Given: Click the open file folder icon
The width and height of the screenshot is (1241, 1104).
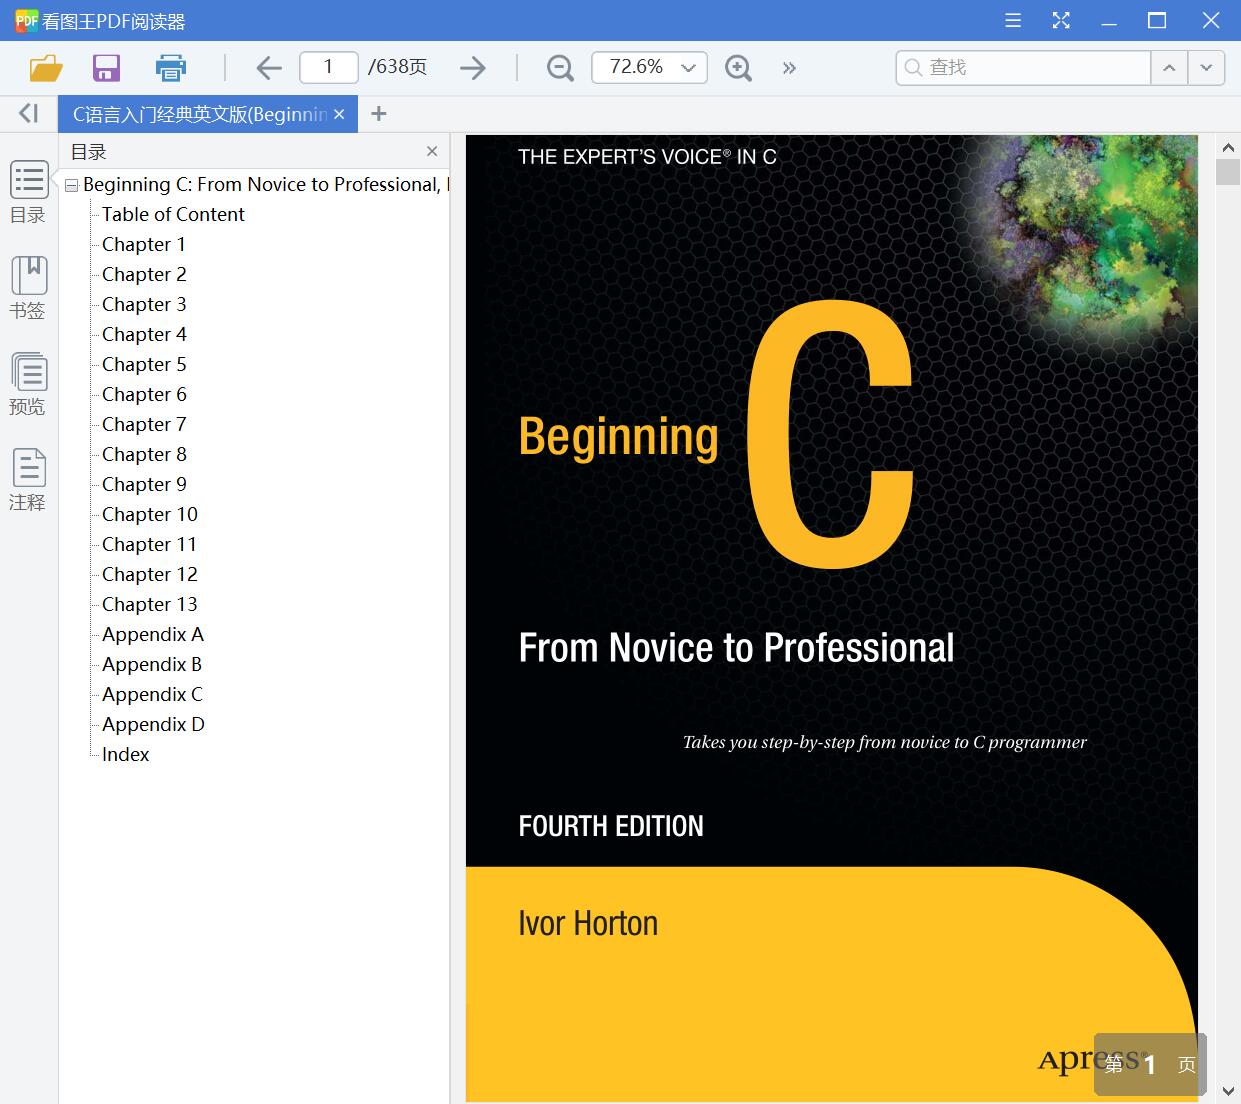Looking at the screenshot, I should pos(46,68).
